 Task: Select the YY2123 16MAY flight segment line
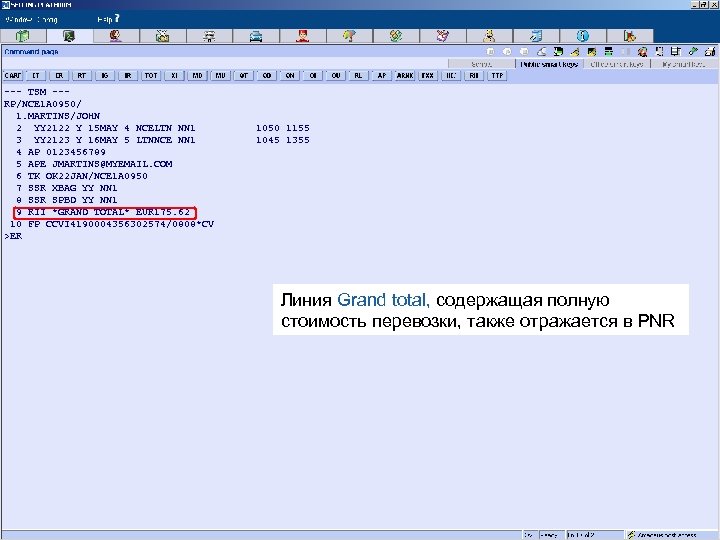click(163, 140)
